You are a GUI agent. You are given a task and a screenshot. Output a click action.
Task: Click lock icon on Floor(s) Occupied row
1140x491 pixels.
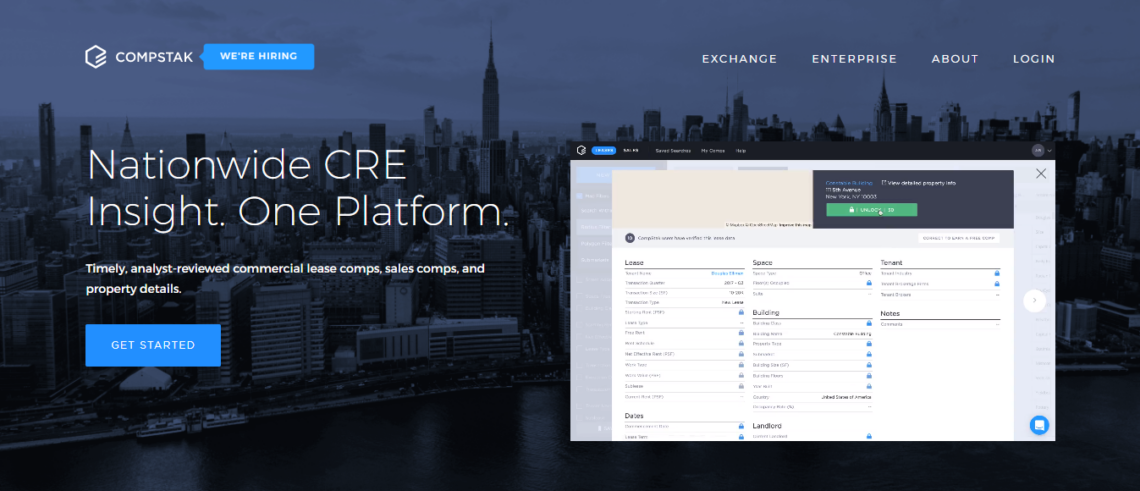point(869,283)
